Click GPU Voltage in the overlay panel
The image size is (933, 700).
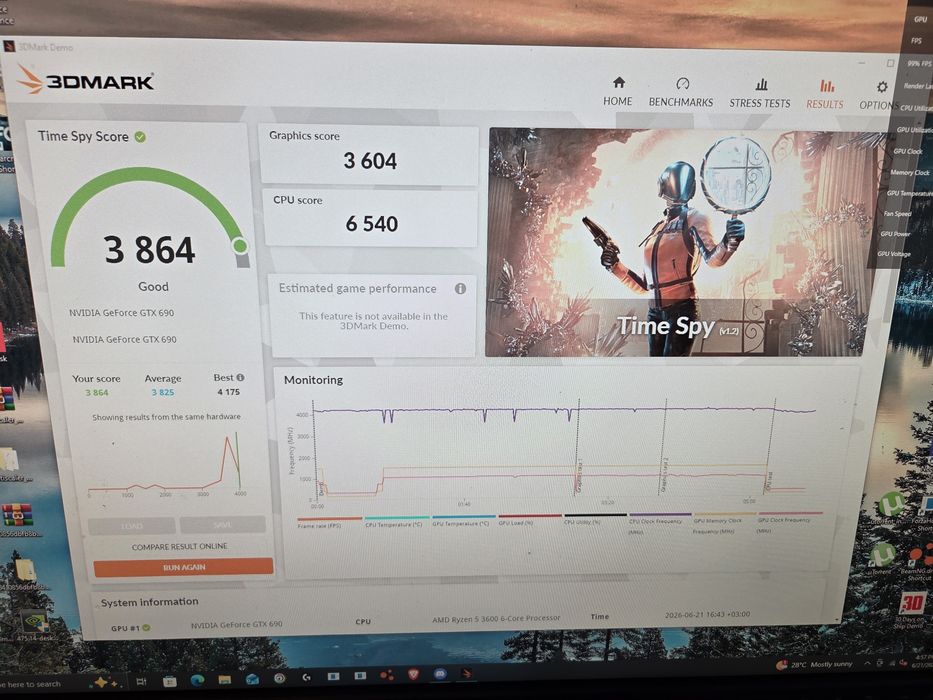coord(894,254)
